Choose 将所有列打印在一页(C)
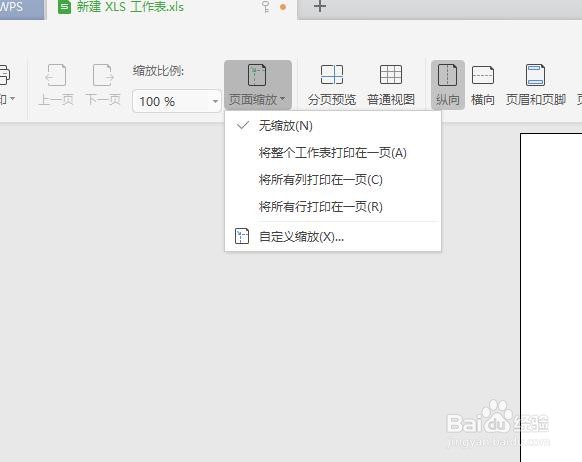Image resolution: width=582 pixels, height=462 pixels. click(333, 180)
